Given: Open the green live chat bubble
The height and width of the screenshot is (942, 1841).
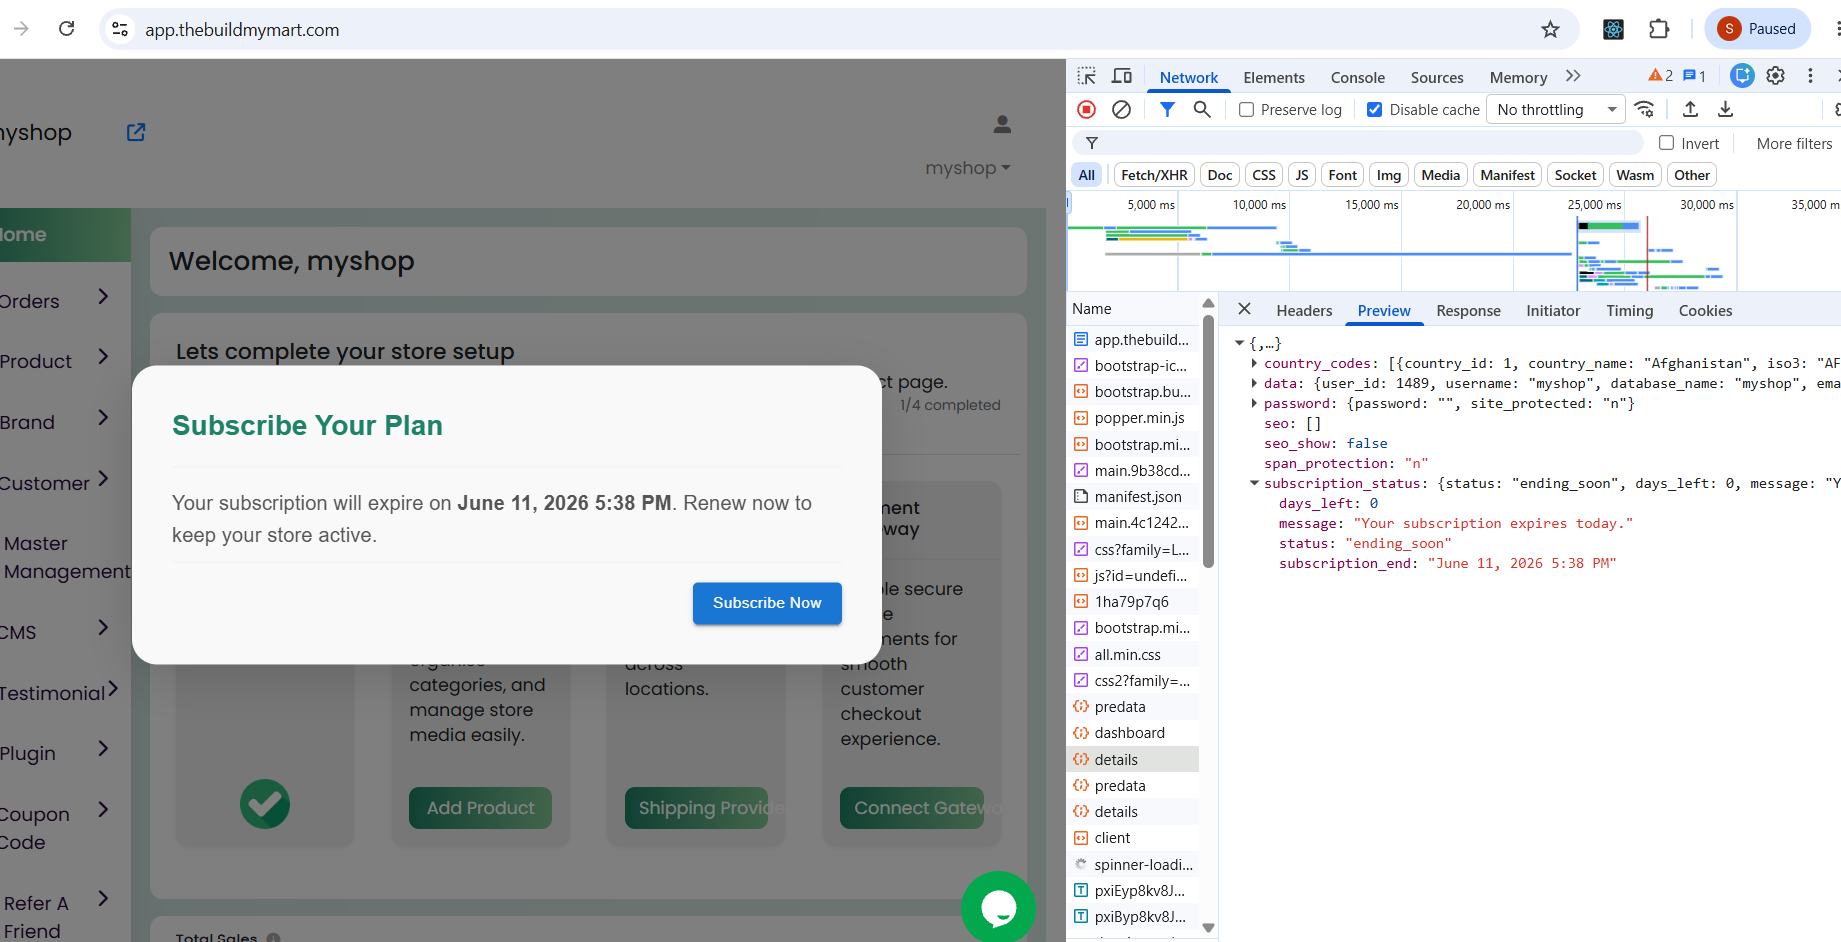Looking at the screenshot, I should click(x=998, y=906).
